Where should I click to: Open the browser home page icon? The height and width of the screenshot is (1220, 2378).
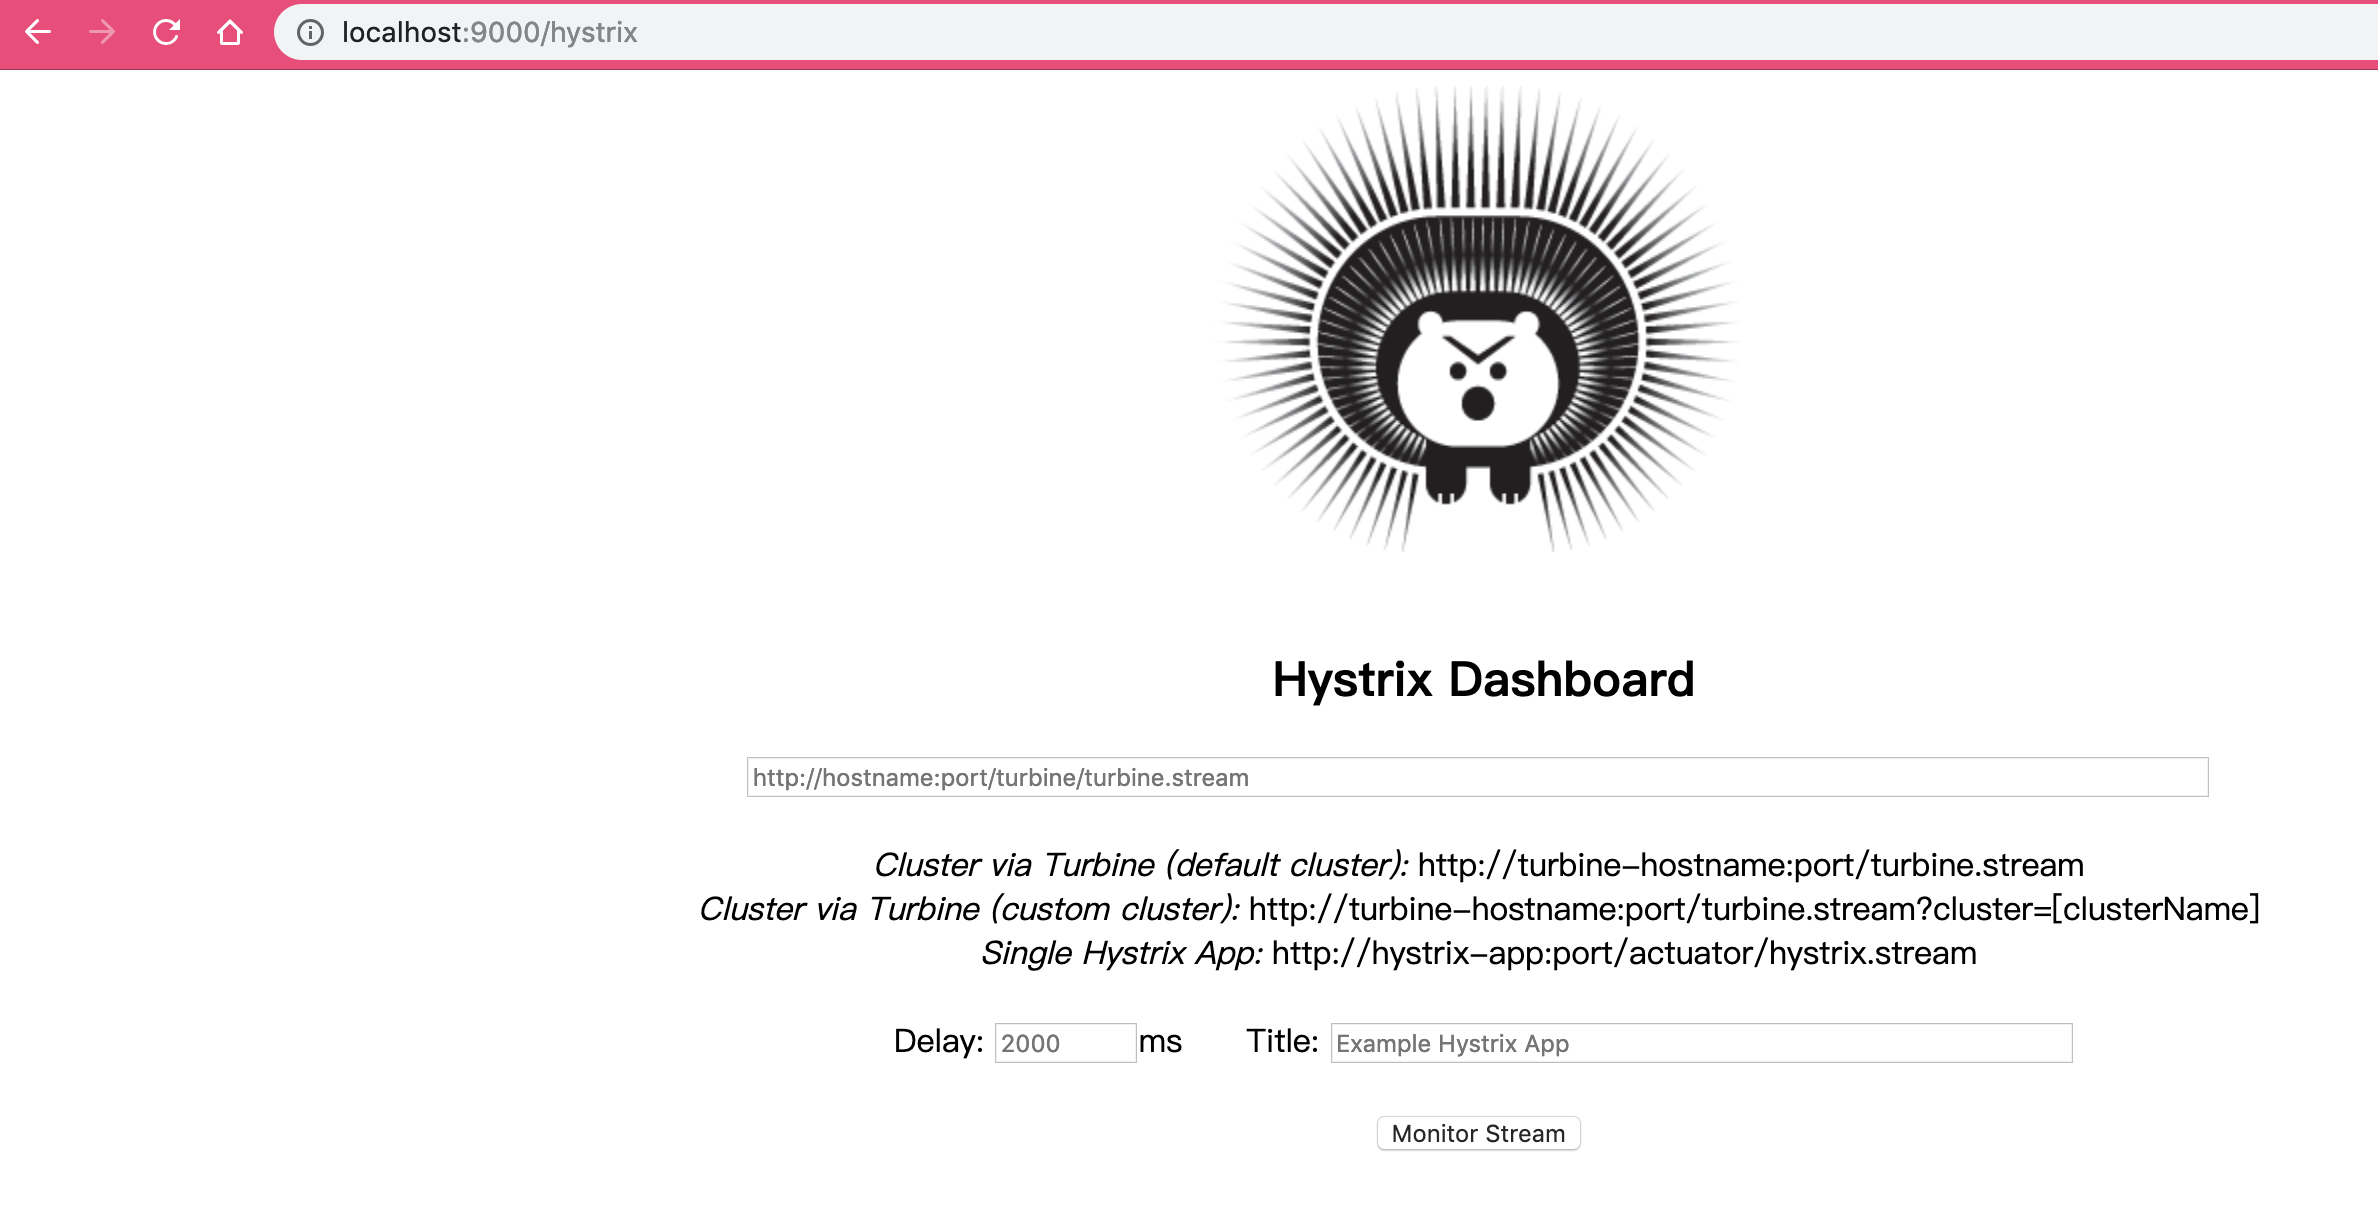pos(229,33)
